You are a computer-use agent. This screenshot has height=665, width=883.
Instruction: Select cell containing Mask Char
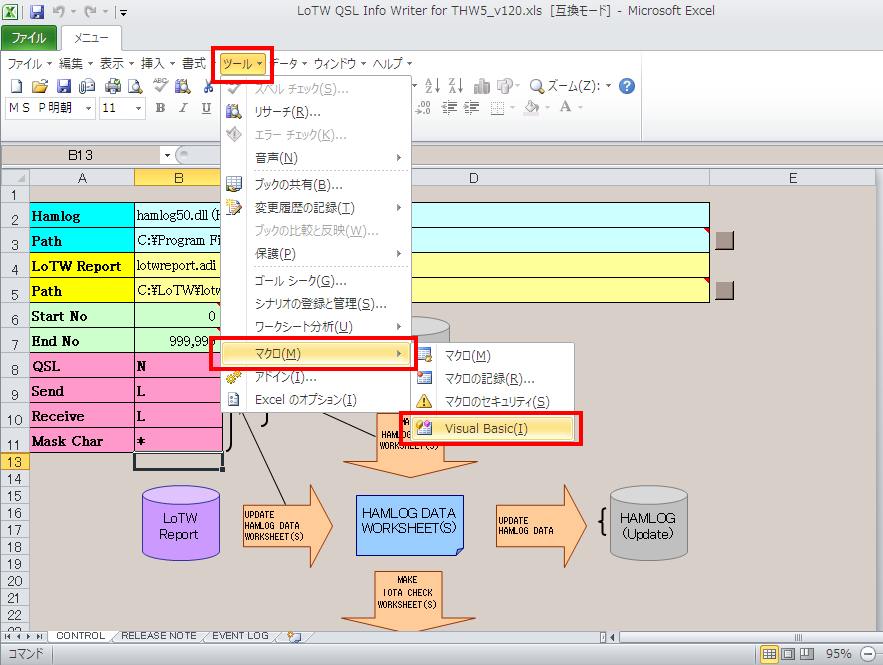tap(82, 441)
